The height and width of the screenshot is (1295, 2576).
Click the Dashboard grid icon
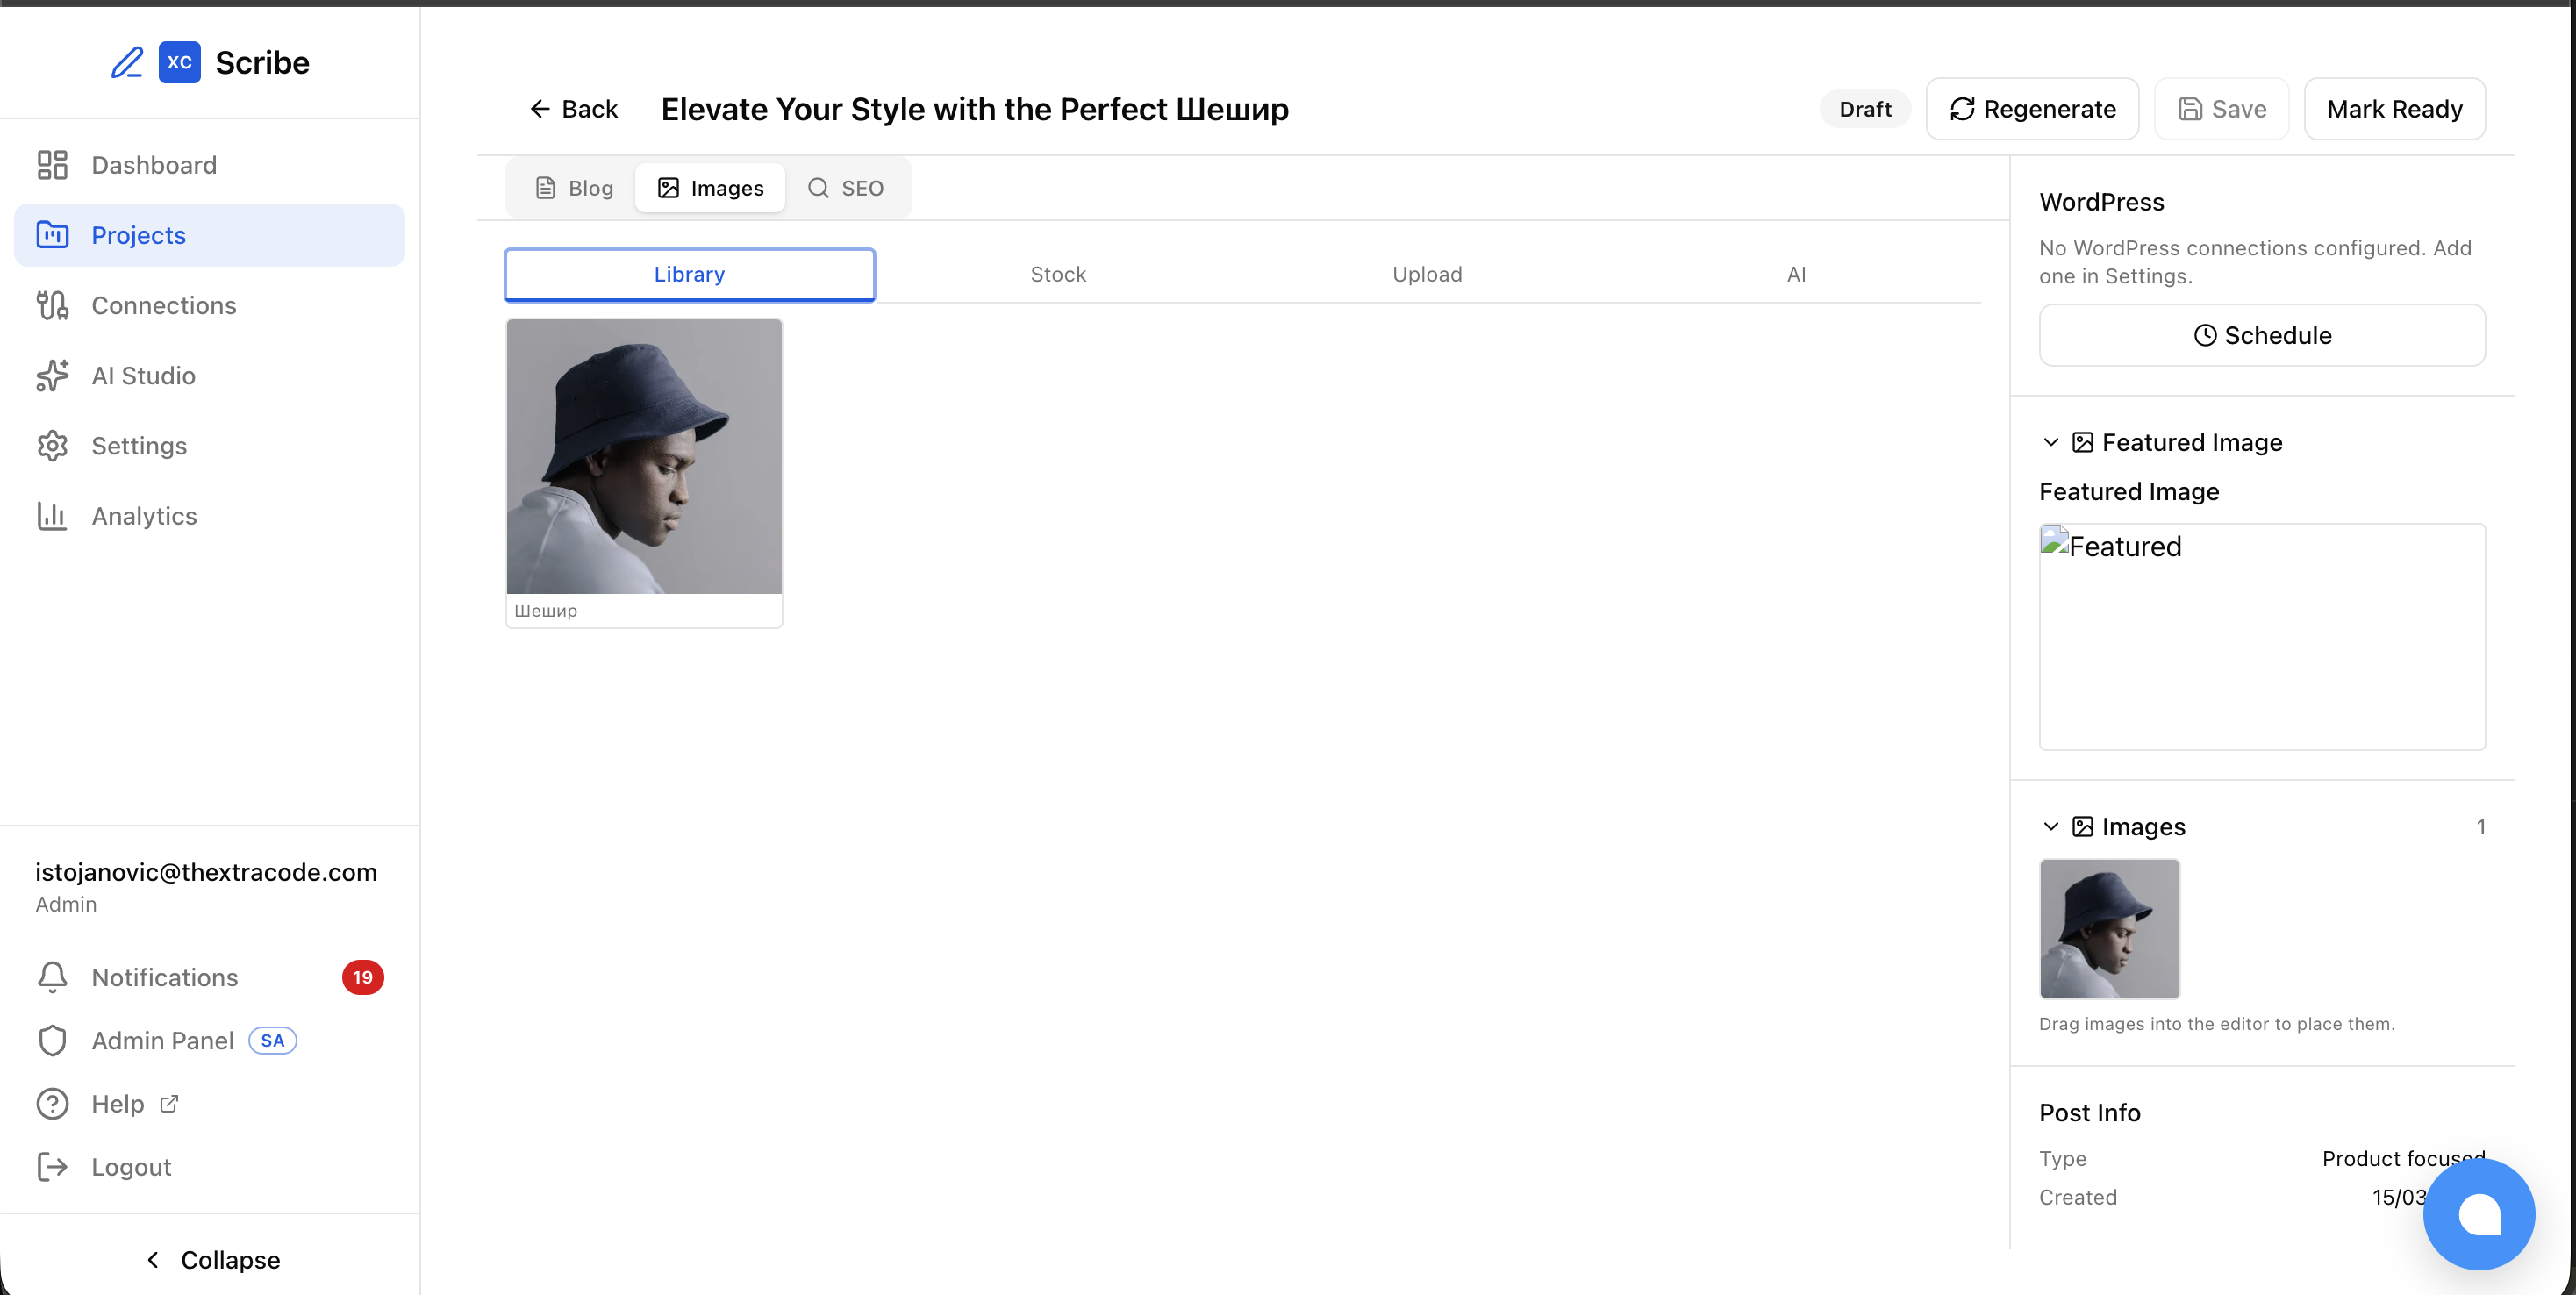point(52,165)
